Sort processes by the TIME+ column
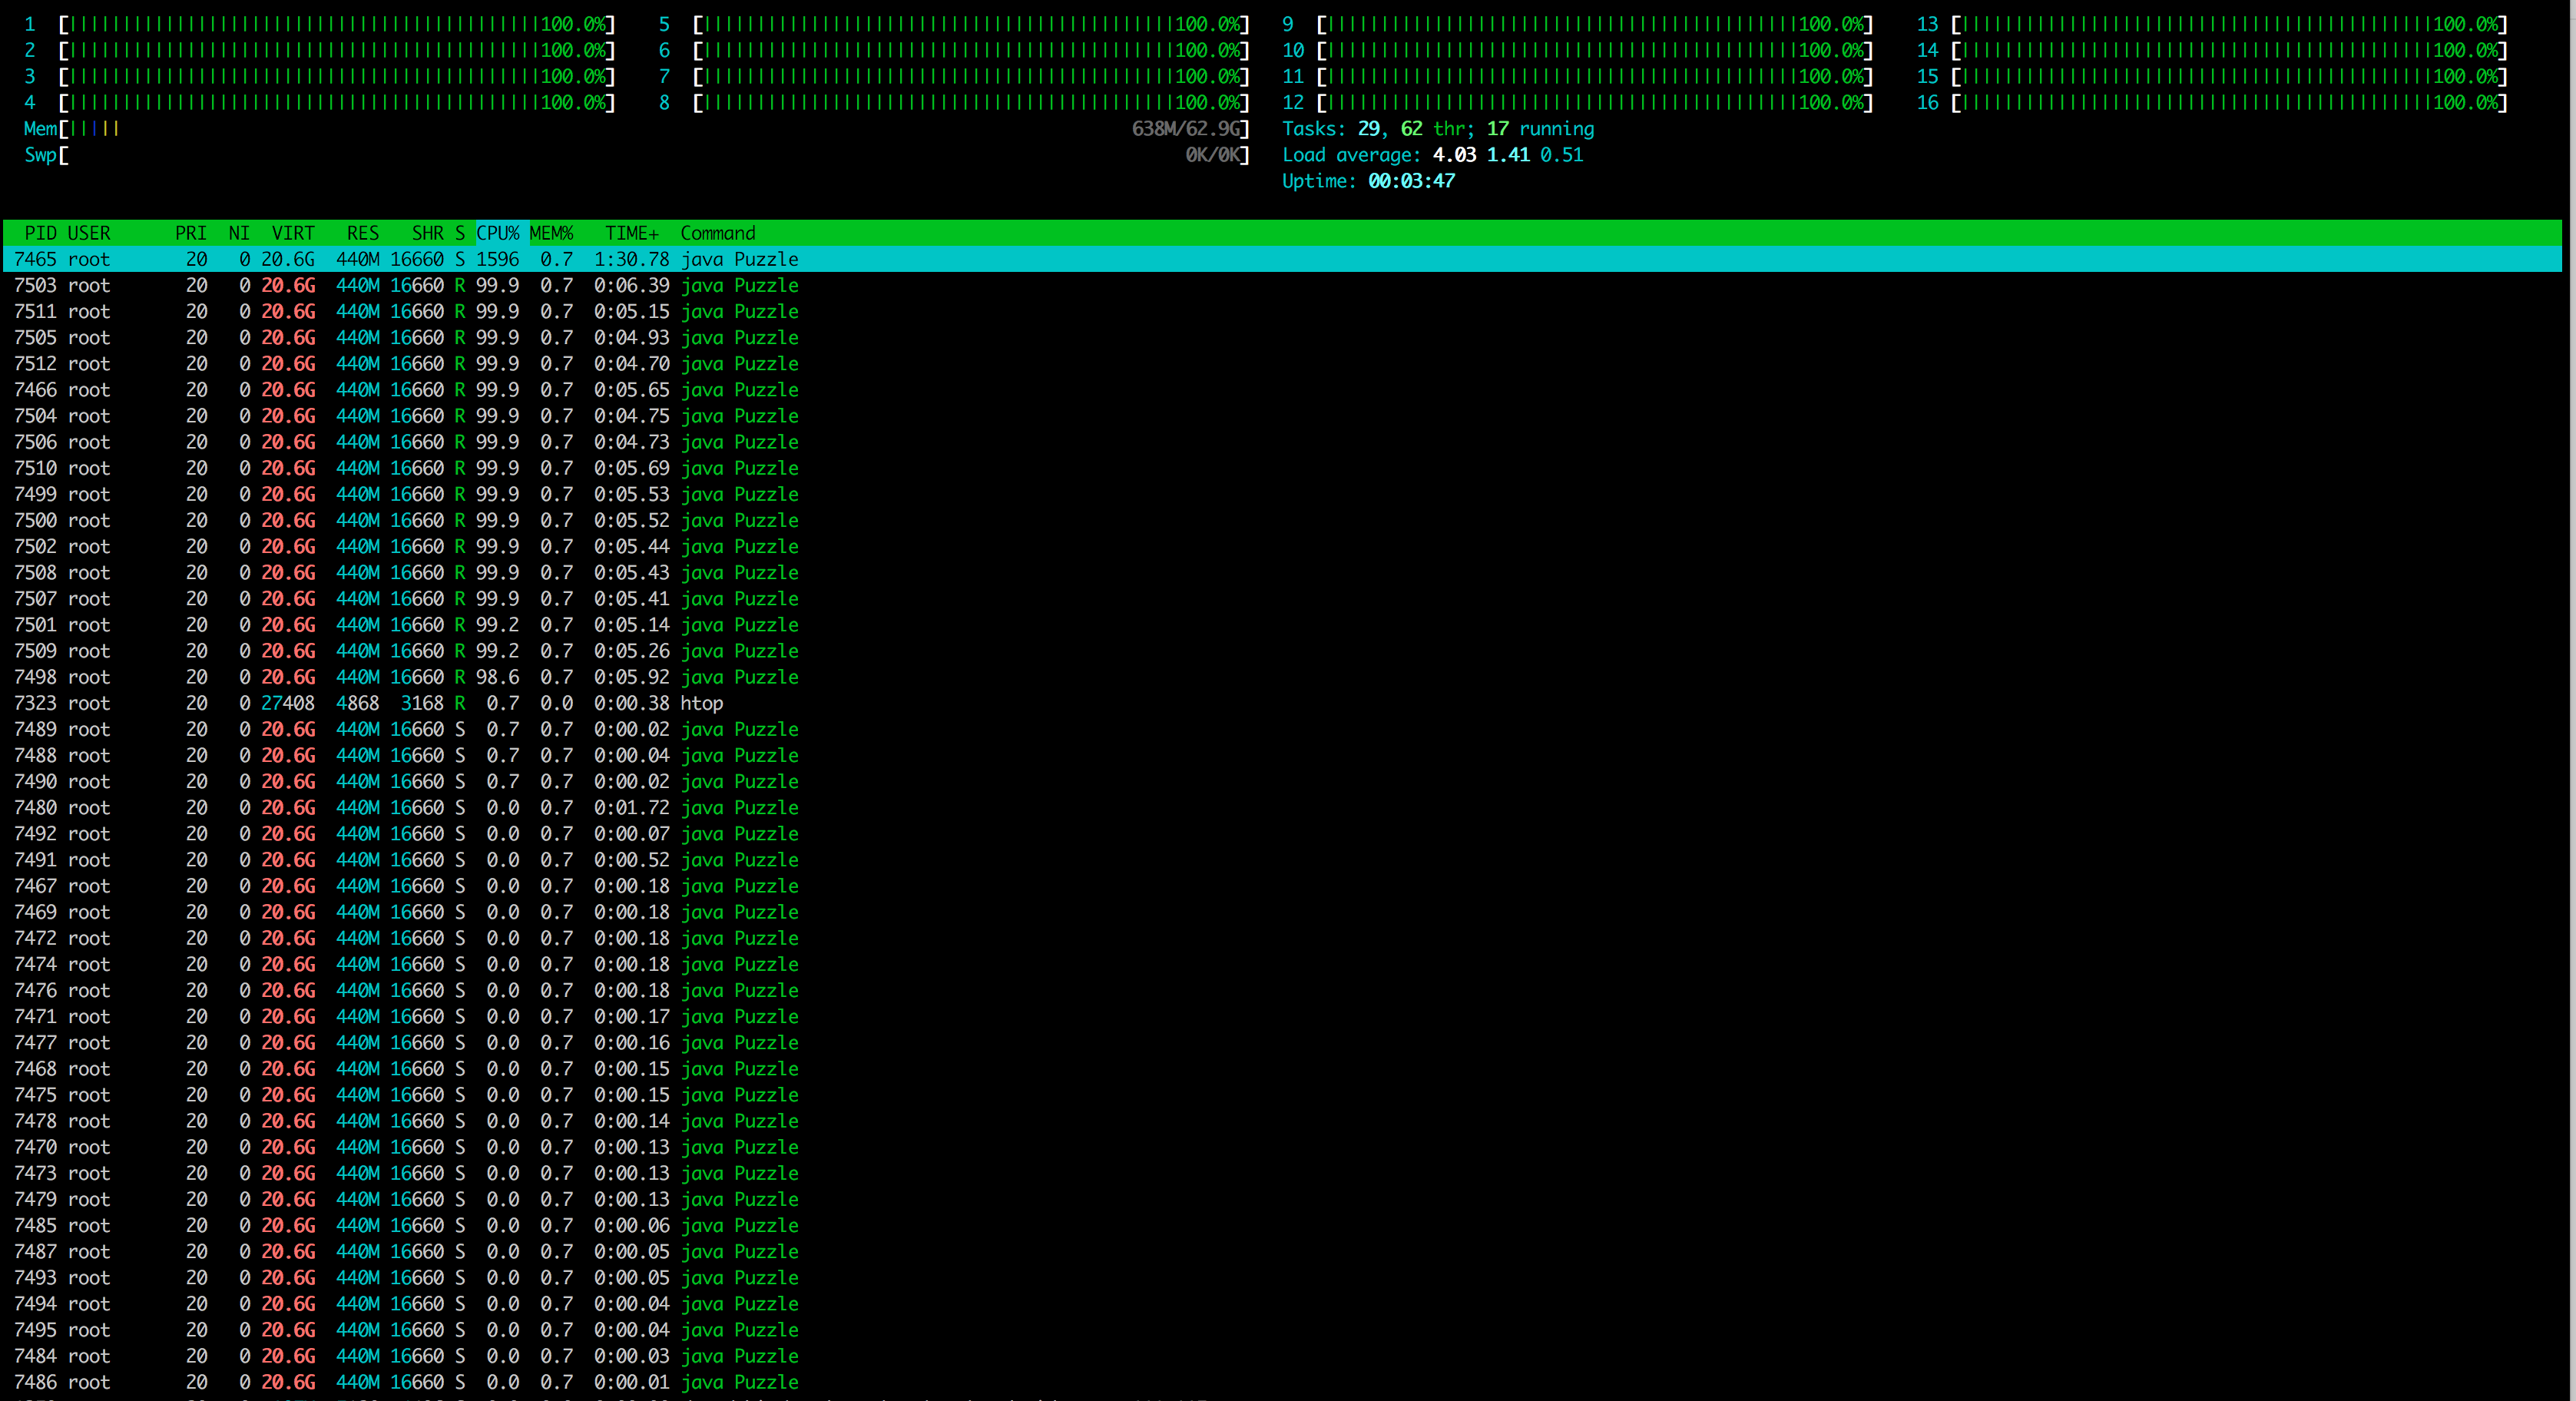Screen dimensions: 2576x1401 pos(630,233)
